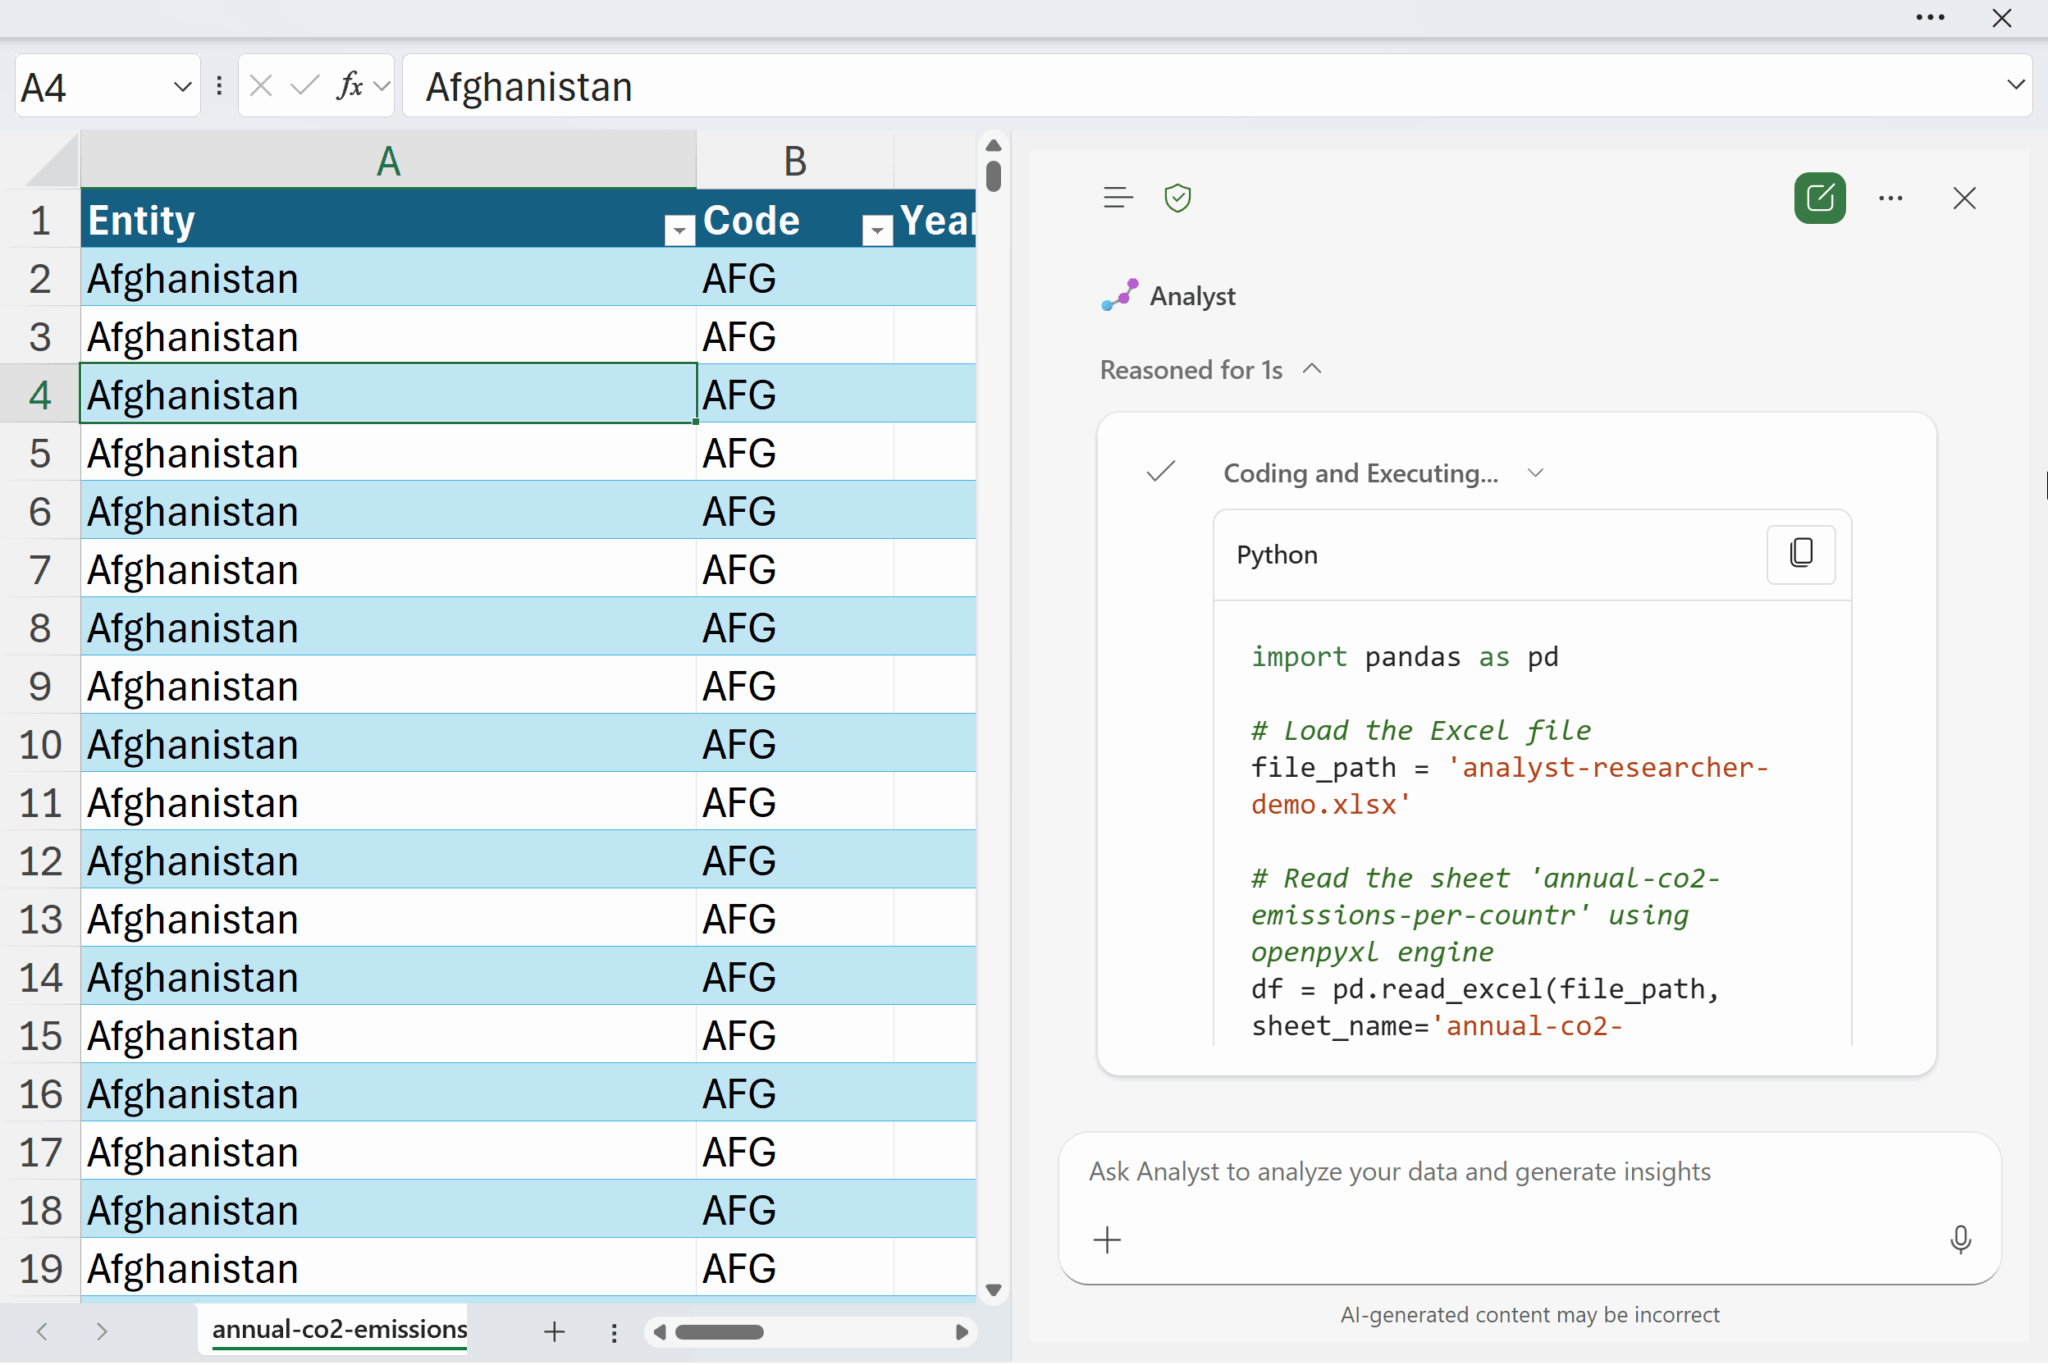
Task: Click the new chat compose icon
Action: tap(1819, 198)
